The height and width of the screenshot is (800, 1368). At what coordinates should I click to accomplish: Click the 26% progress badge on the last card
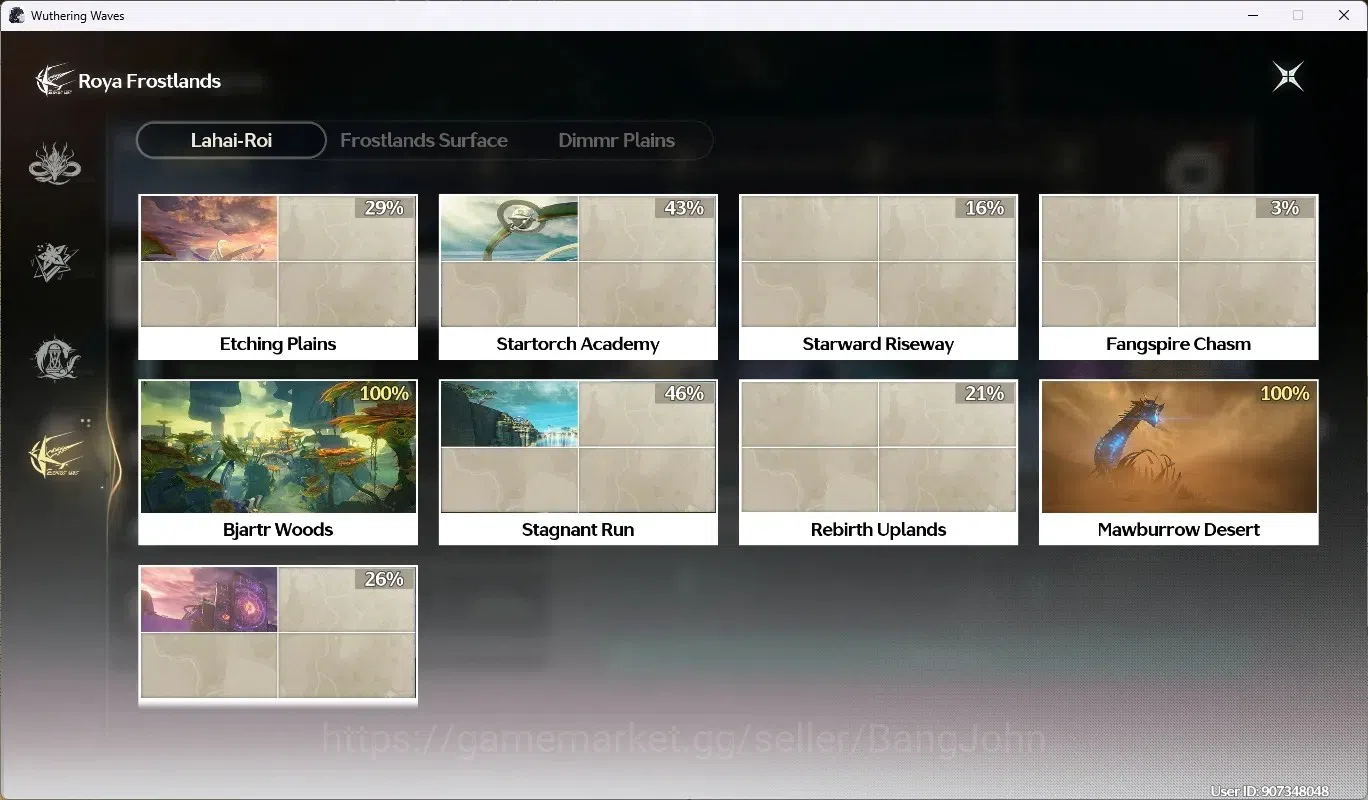click(x=384, y=579)
